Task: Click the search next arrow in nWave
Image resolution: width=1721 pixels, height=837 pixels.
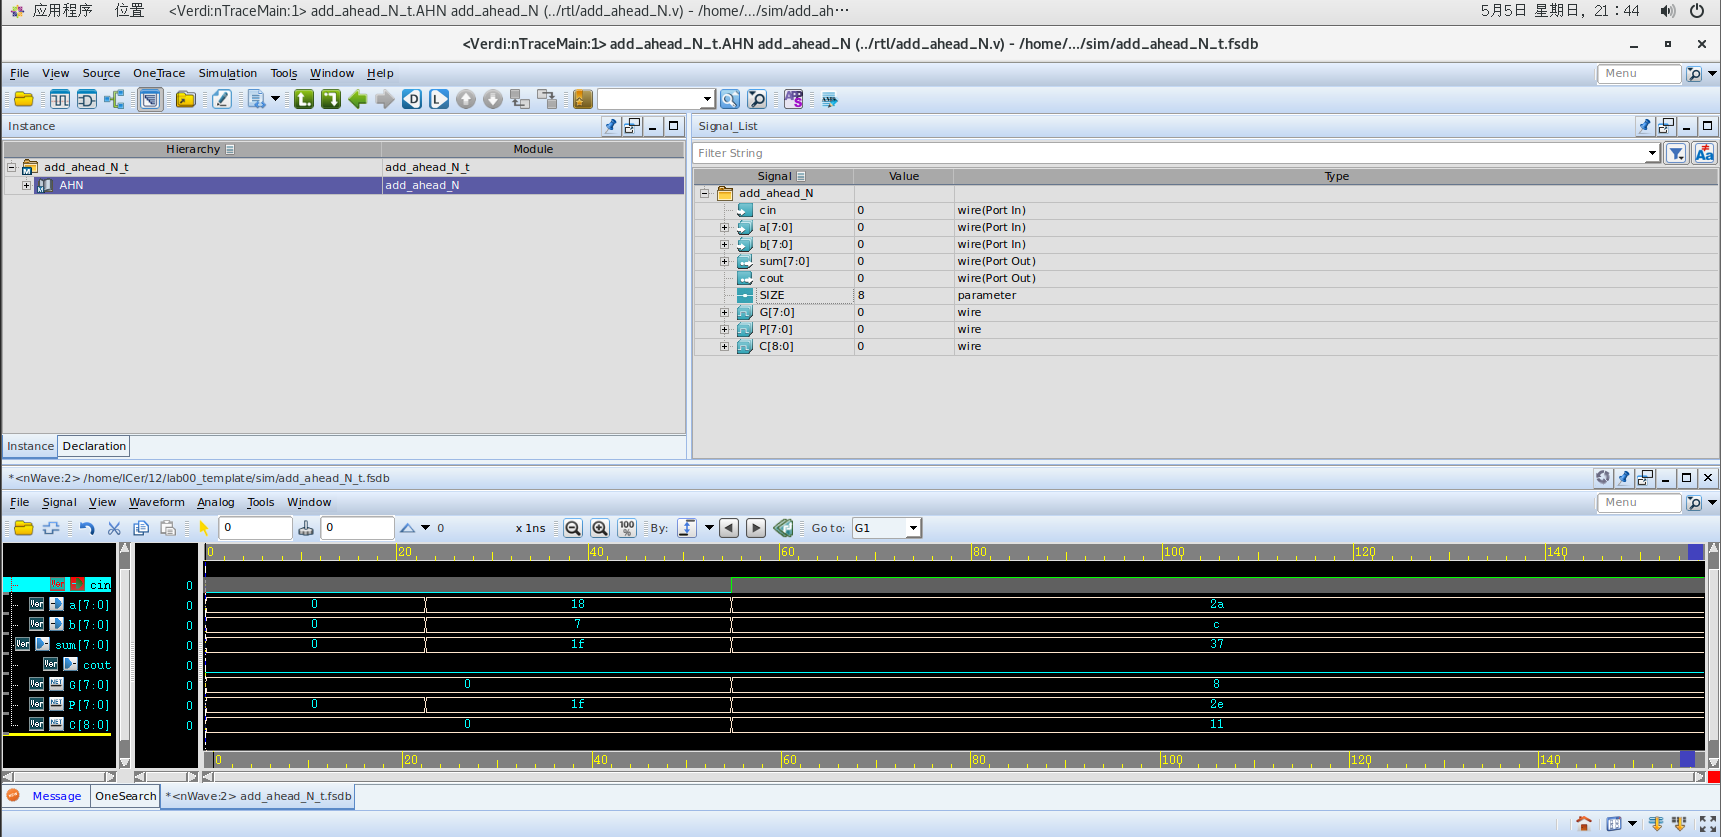Action: [x=756, y=528]
